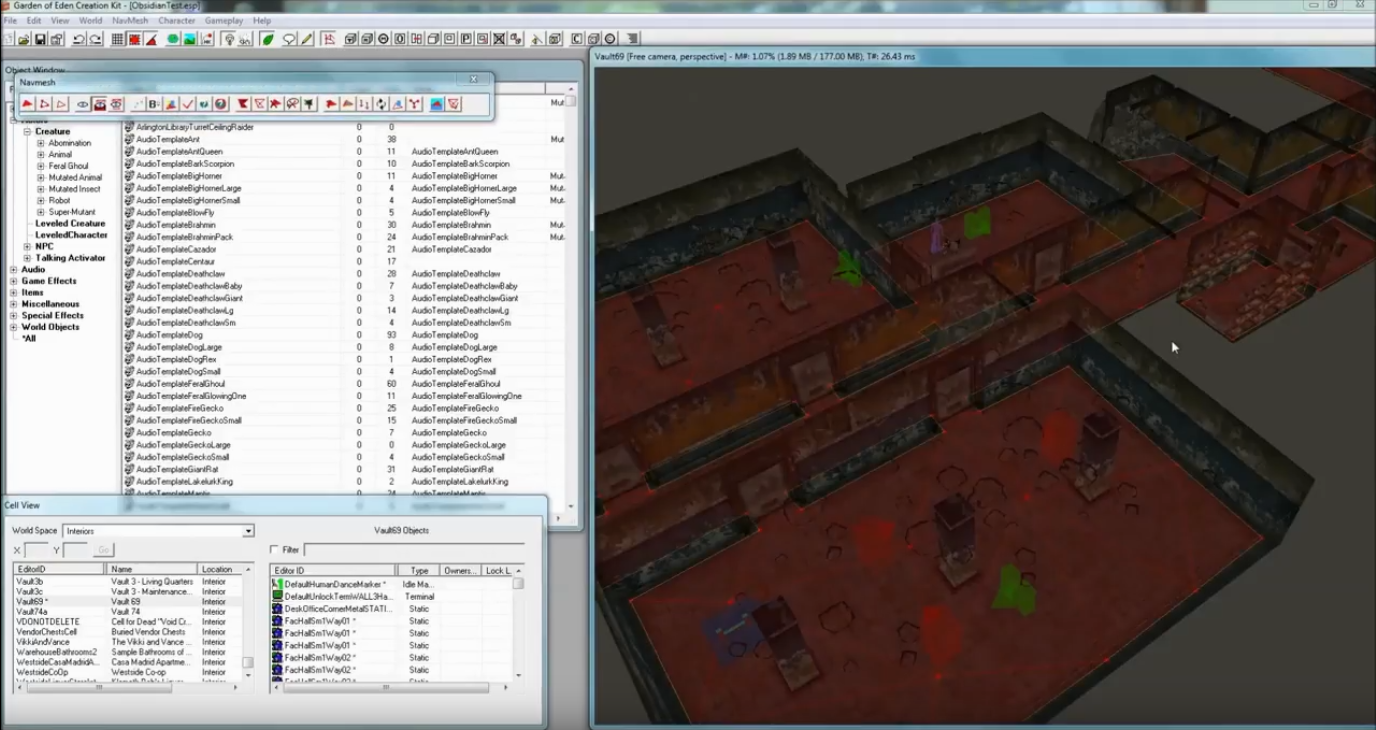Open the dialogue speech bubble toolbar icon

[289, 40]
